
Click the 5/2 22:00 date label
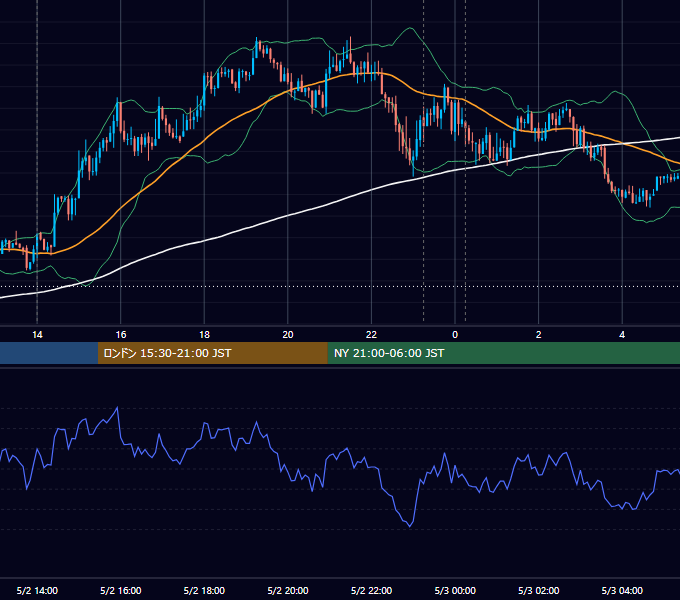coord(371,590)
